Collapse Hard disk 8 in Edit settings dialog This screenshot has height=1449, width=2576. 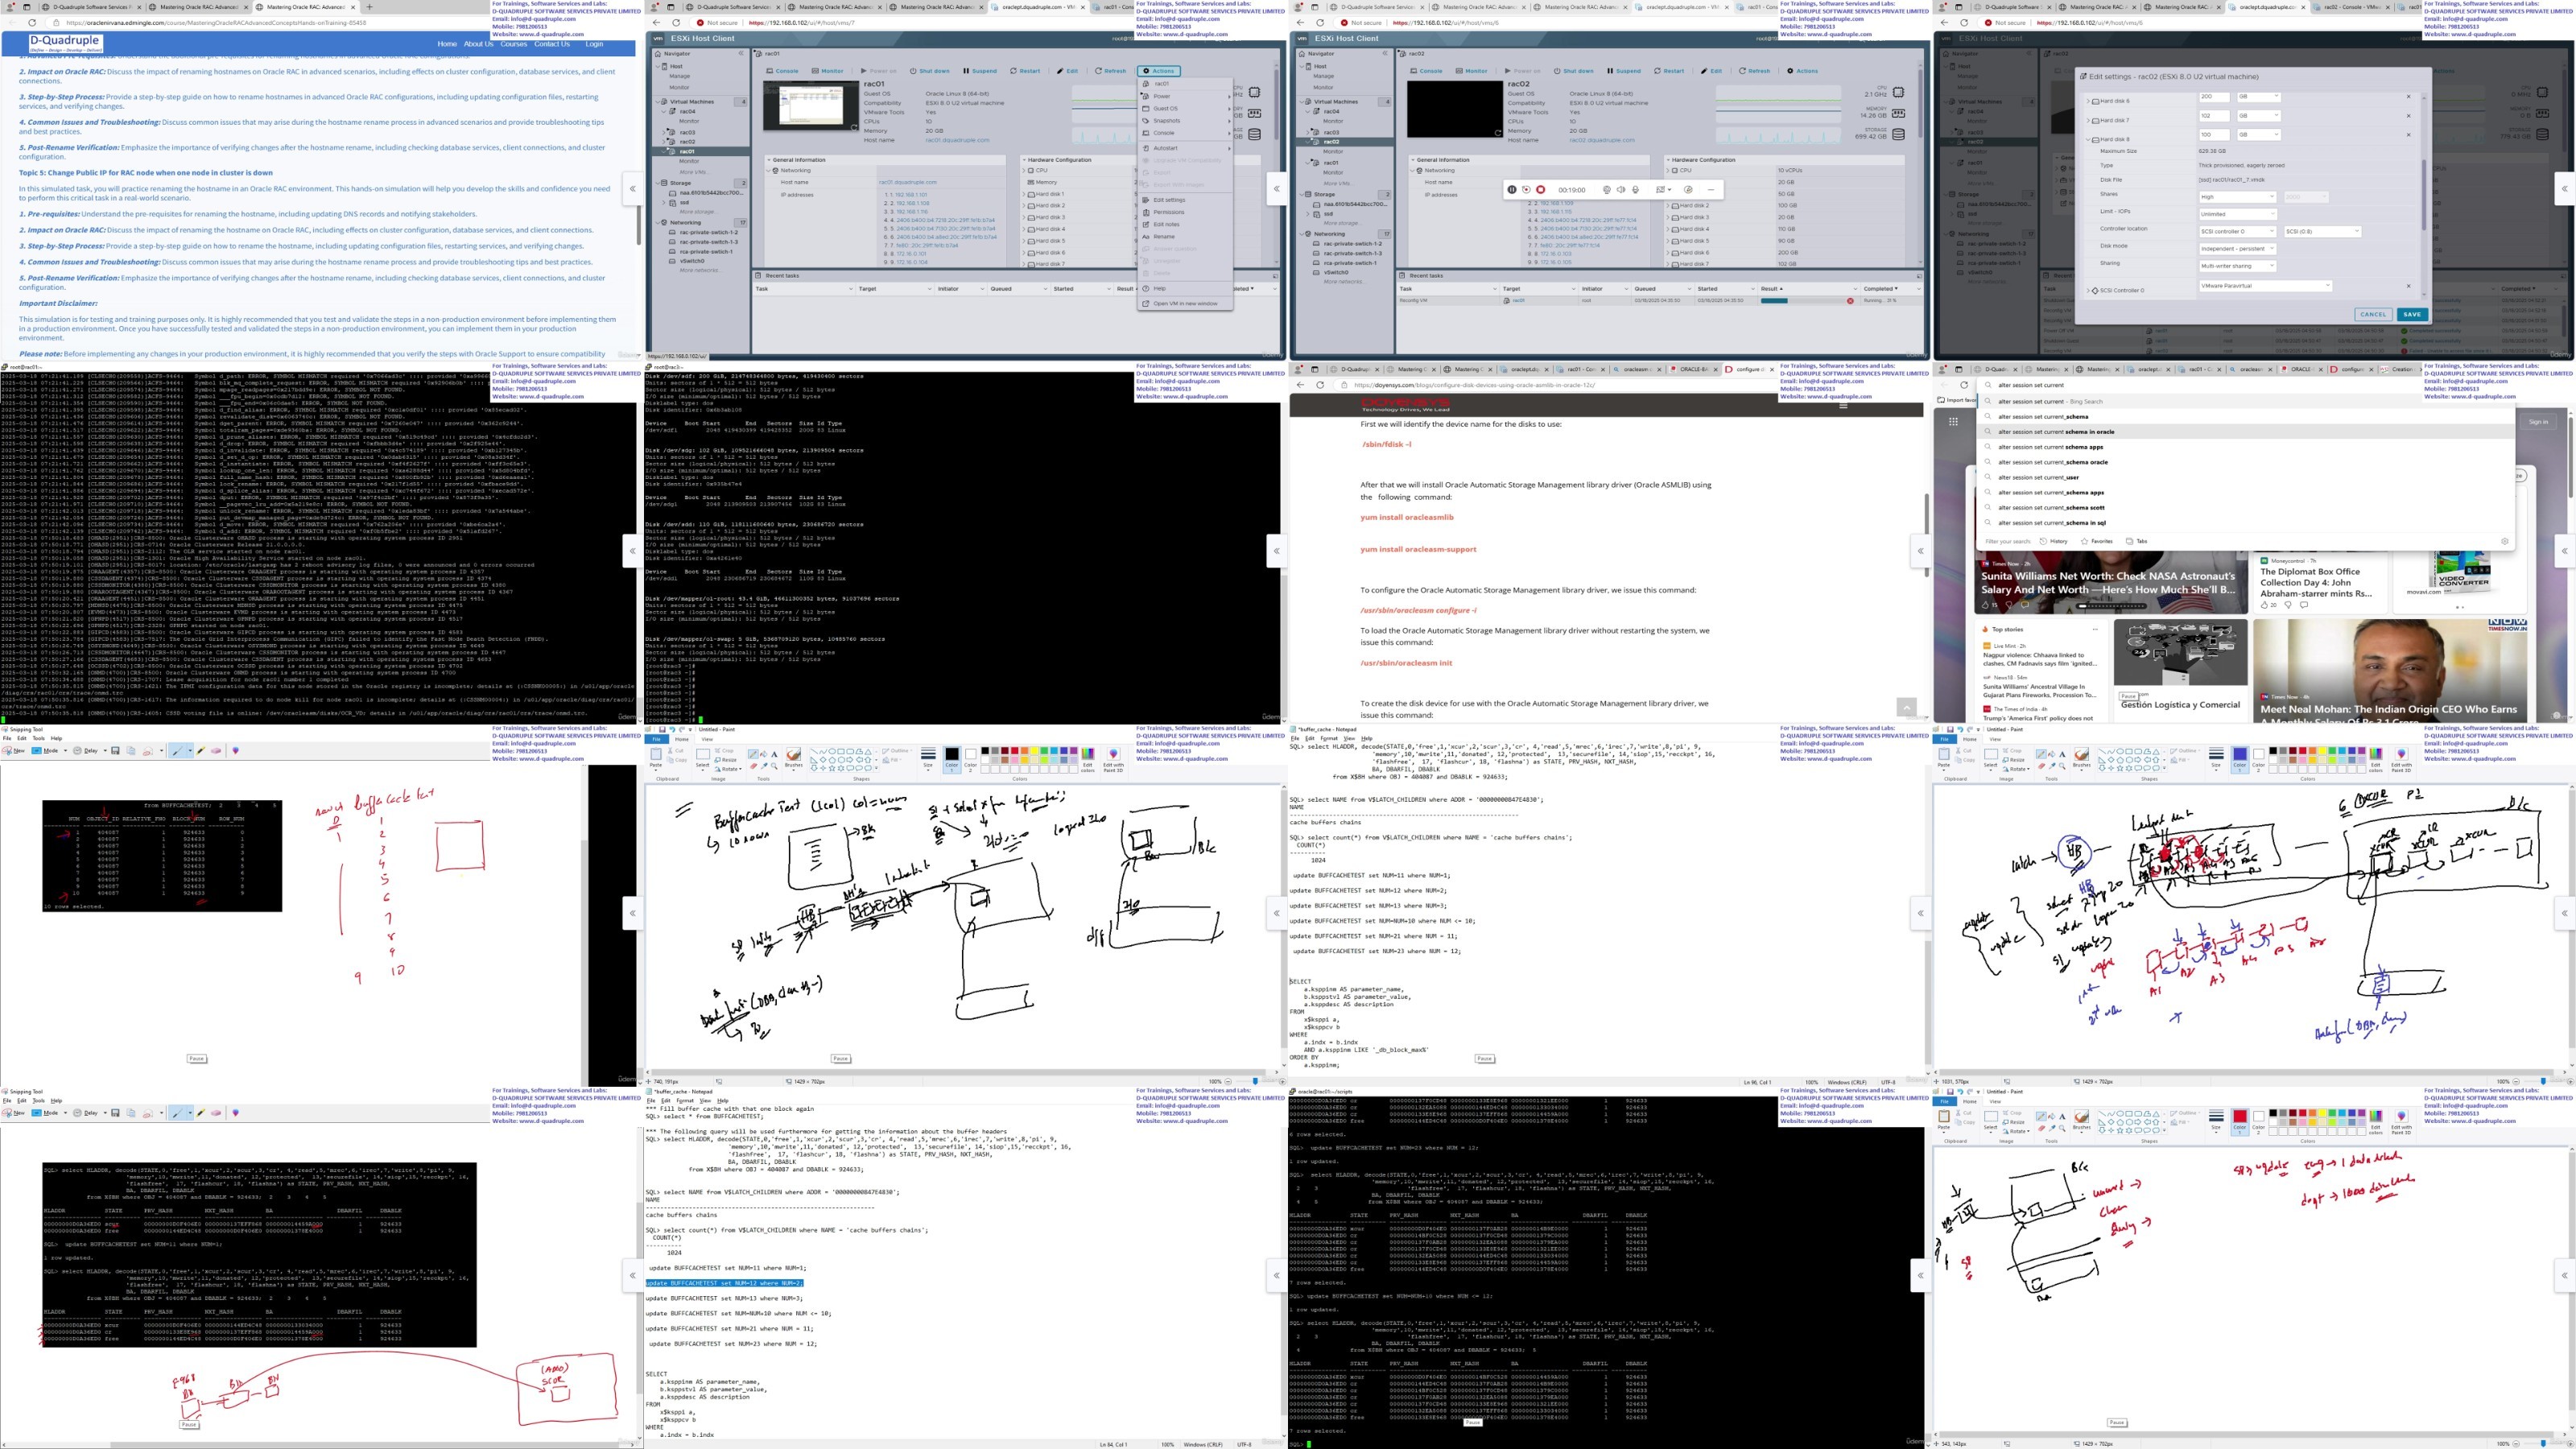point(2089,140)
